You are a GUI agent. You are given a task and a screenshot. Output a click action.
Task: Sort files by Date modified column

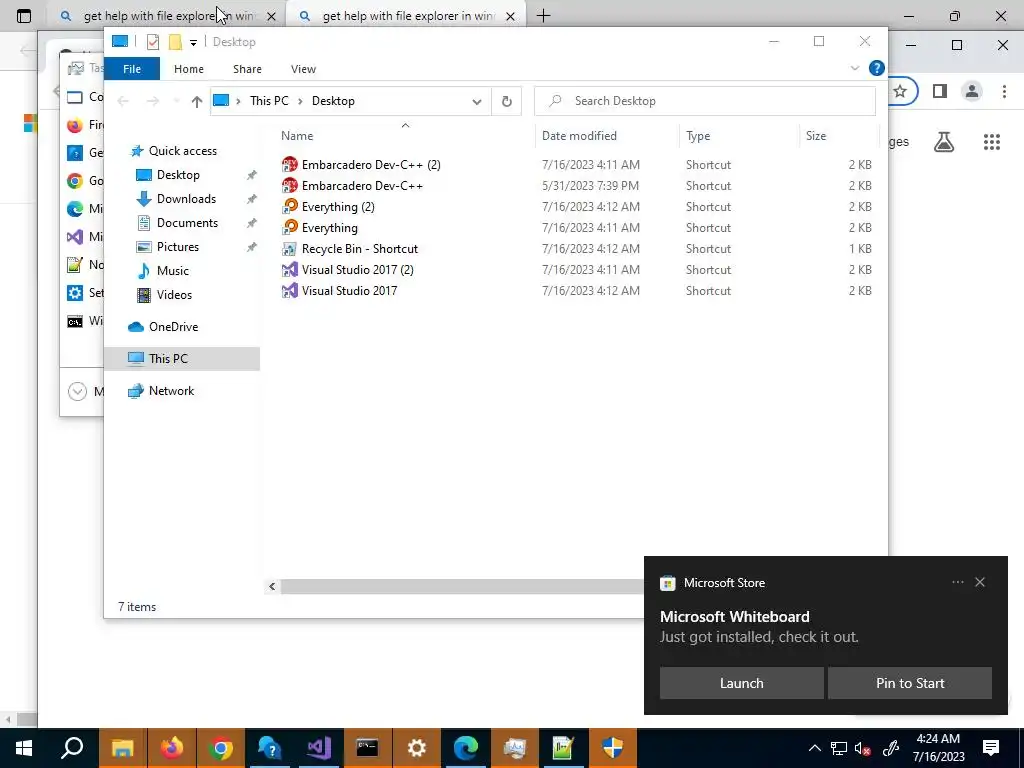tap(579, 136)
